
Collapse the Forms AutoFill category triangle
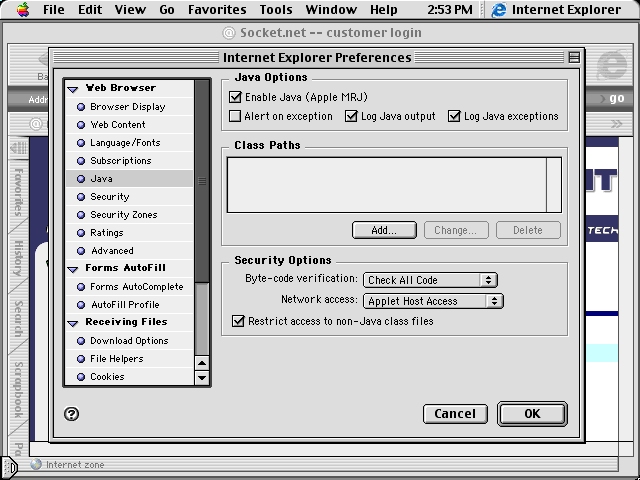pyautogui.click(x=73, y=269)
